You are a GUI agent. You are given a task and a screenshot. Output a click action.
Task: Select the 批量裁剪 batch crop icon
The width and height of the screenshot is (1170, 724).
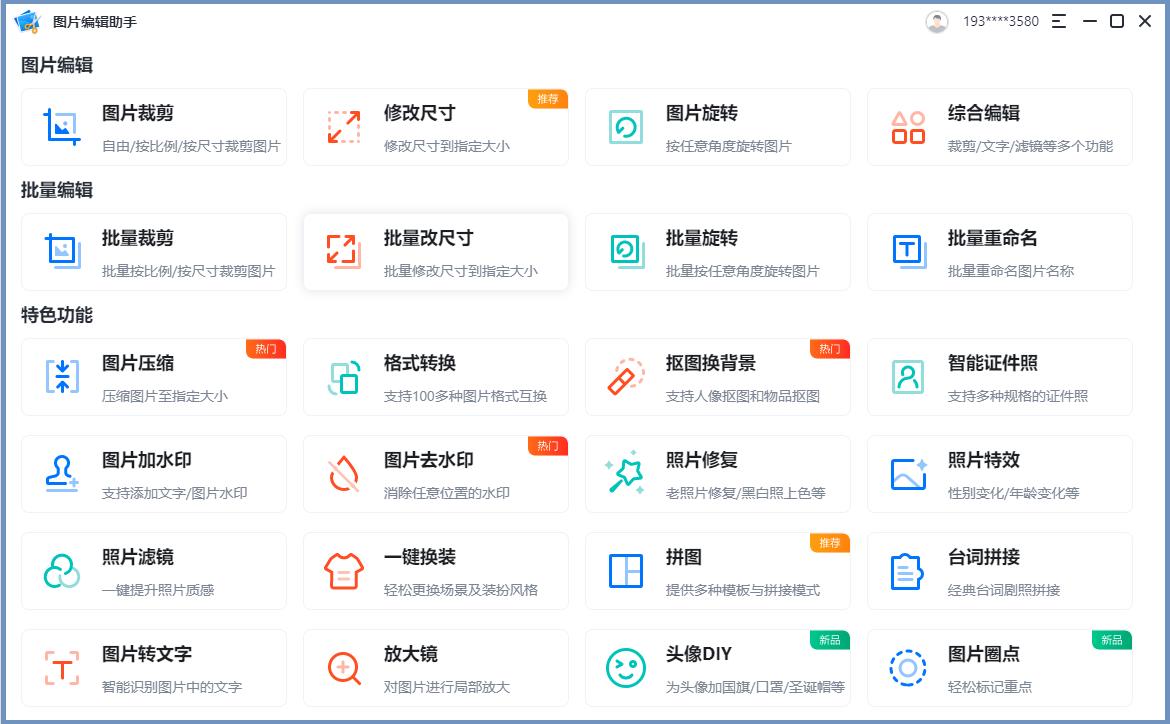point(60,251)
